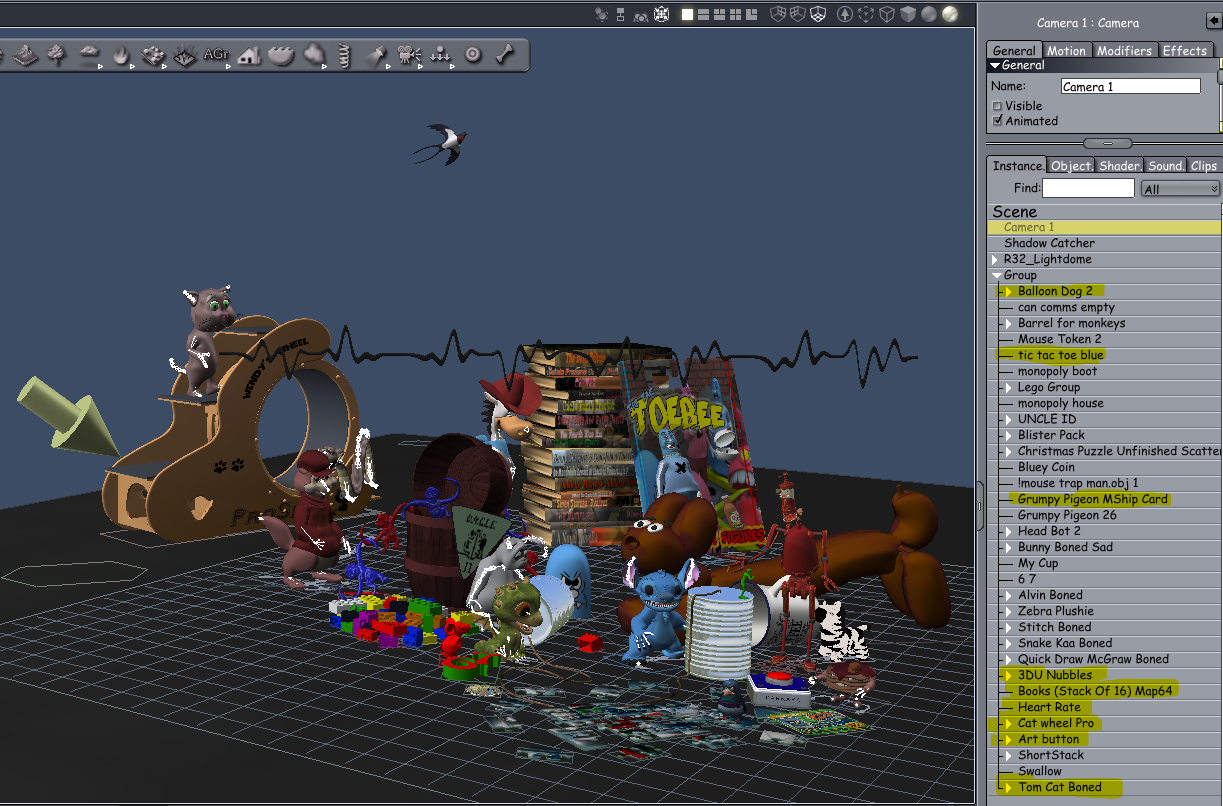Select the target helper tool
1223x806 pixels.
point(473,55)
